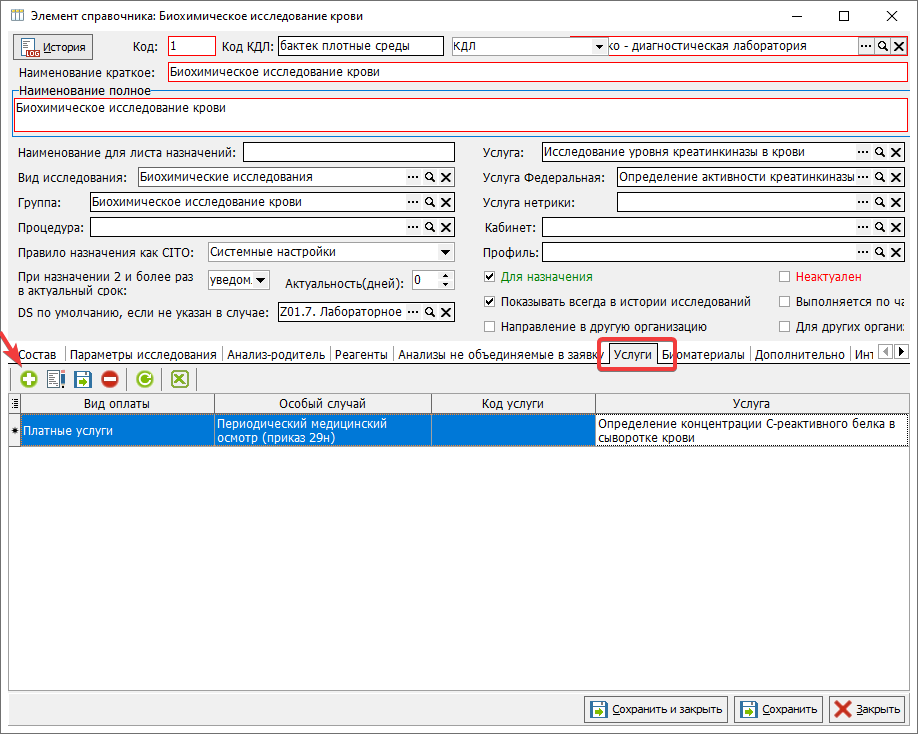Clear the Профиль field
Screen dimensions: 918x734
(x=896, y=252)
